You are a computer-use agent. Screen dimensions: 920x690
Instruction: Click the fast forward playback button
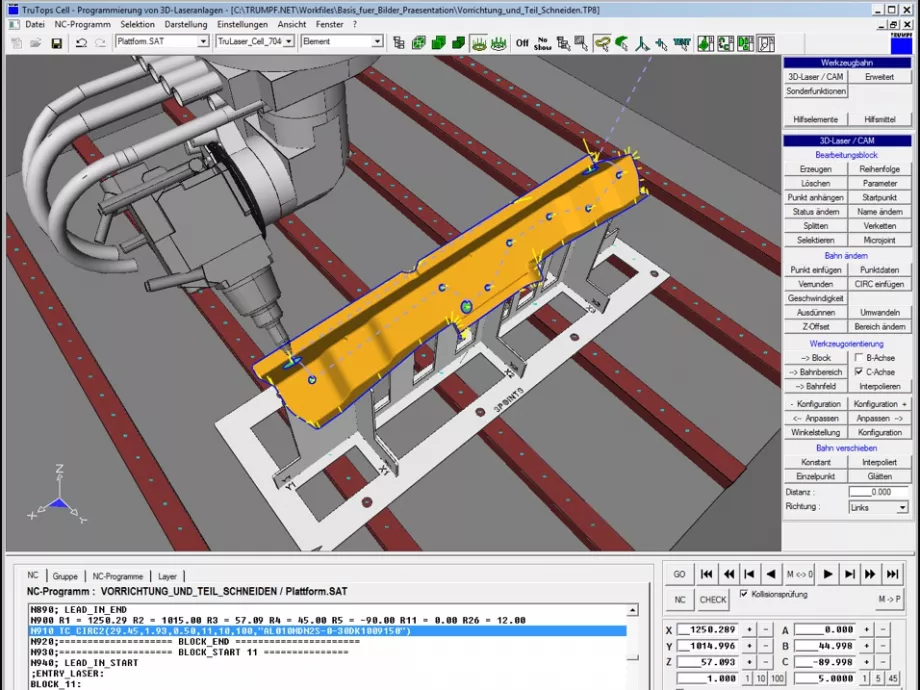(x=870, y=574)
